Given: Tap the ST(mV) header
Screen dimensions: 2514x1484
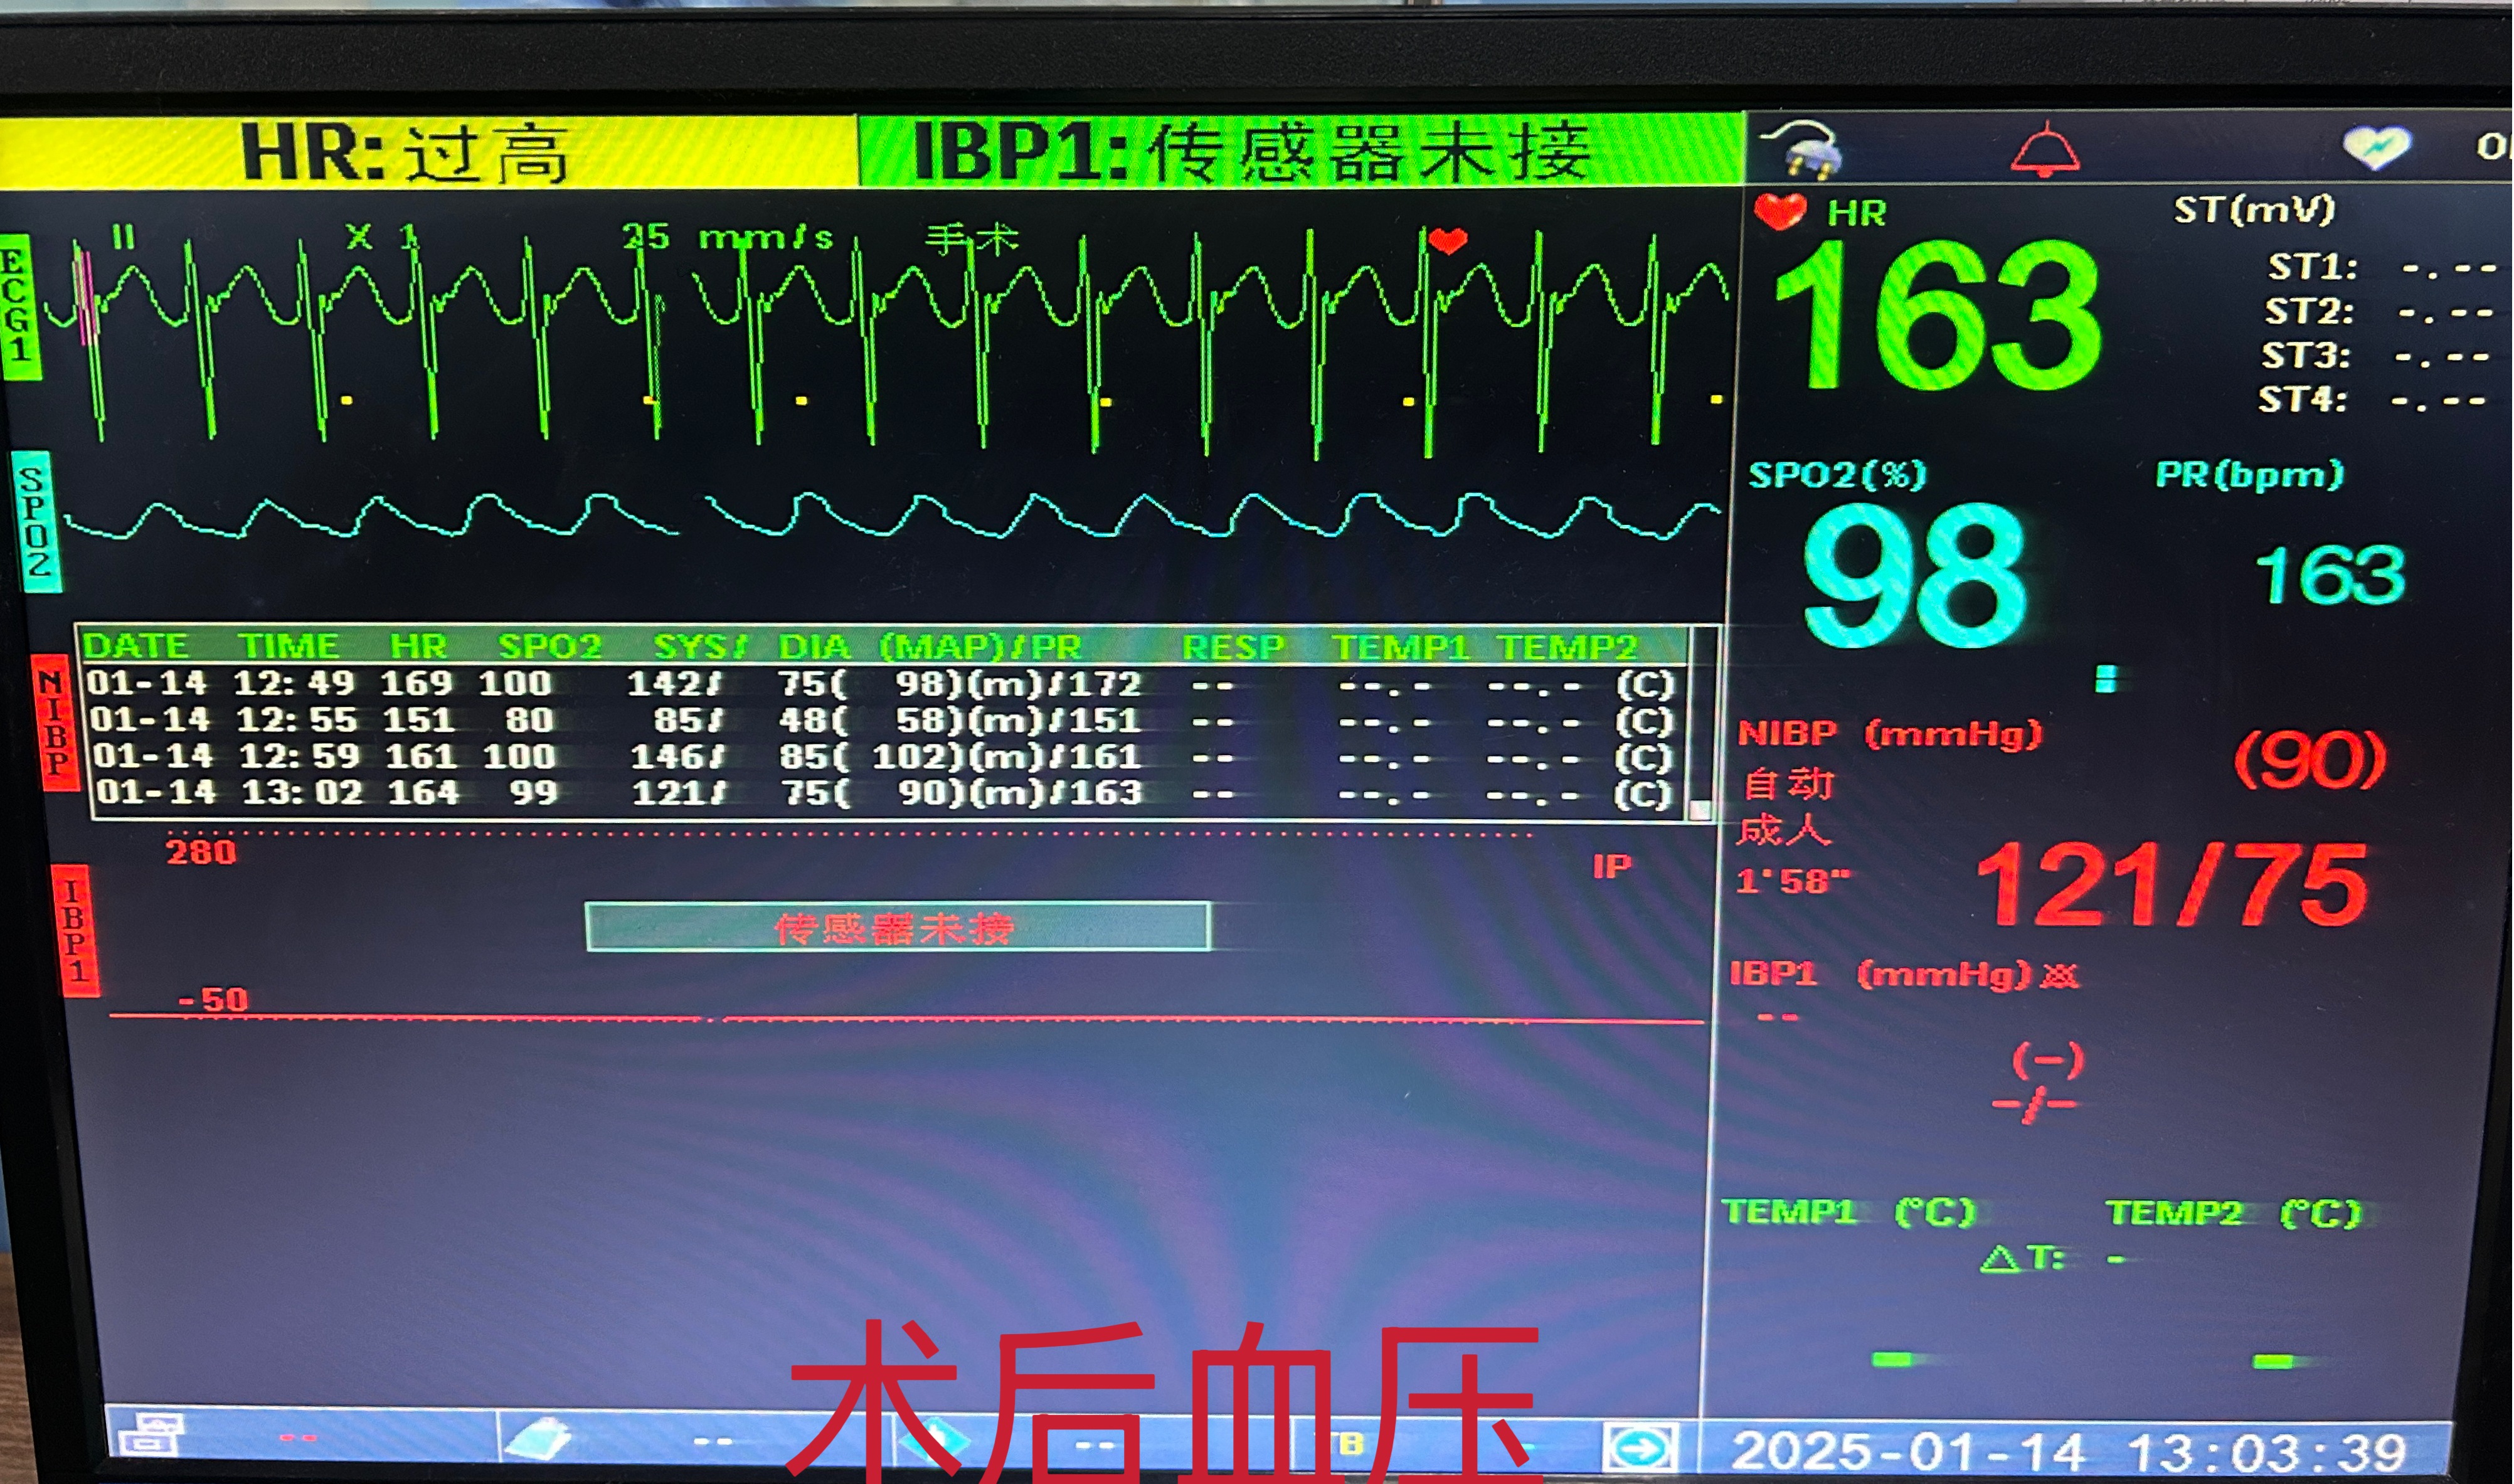Looking at the screenshot, I should 2254,210.
